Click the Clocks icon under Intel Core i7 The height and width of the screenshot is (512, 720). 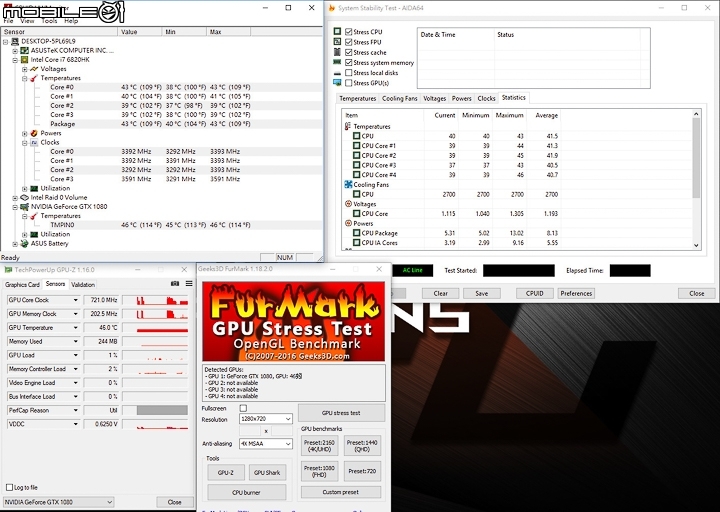(34, 142)
